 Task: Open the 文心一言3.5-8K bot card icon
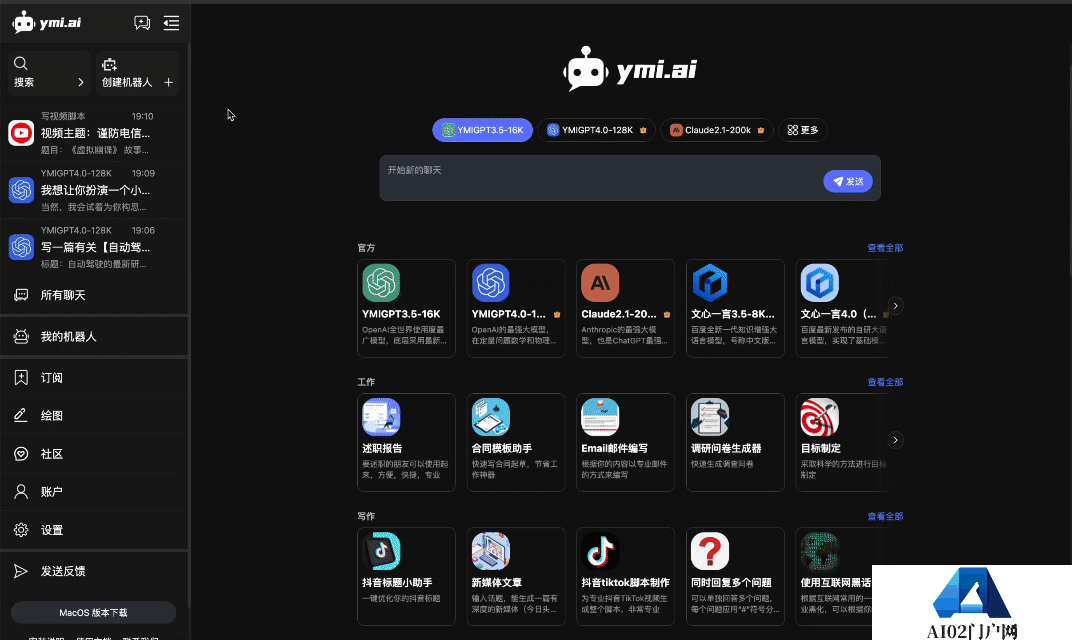[710, 282]
